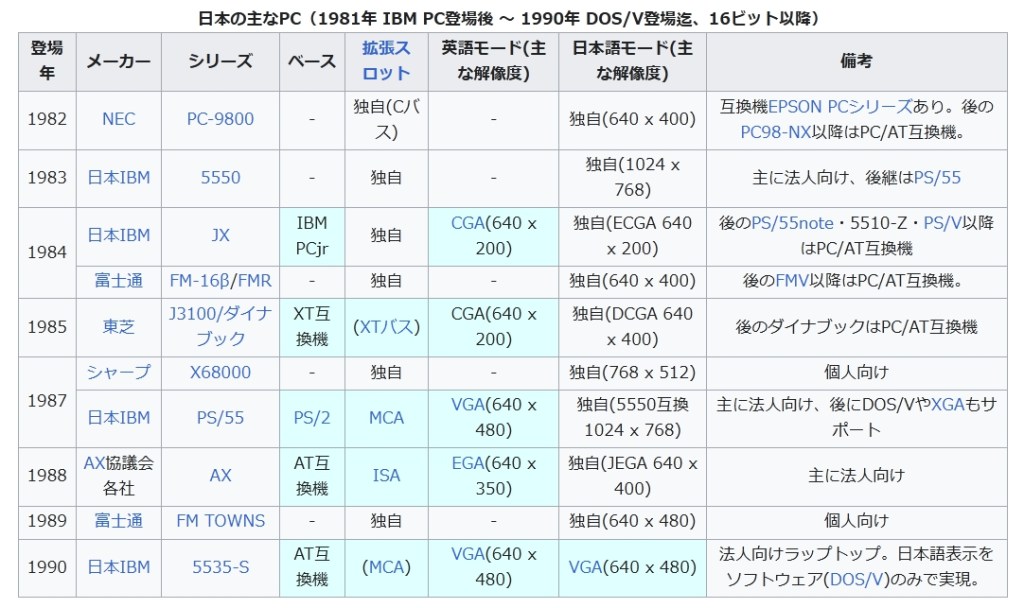Open the XTバス expansion slot link
This screenshot has width=1024, height=608.
[386, 327]
